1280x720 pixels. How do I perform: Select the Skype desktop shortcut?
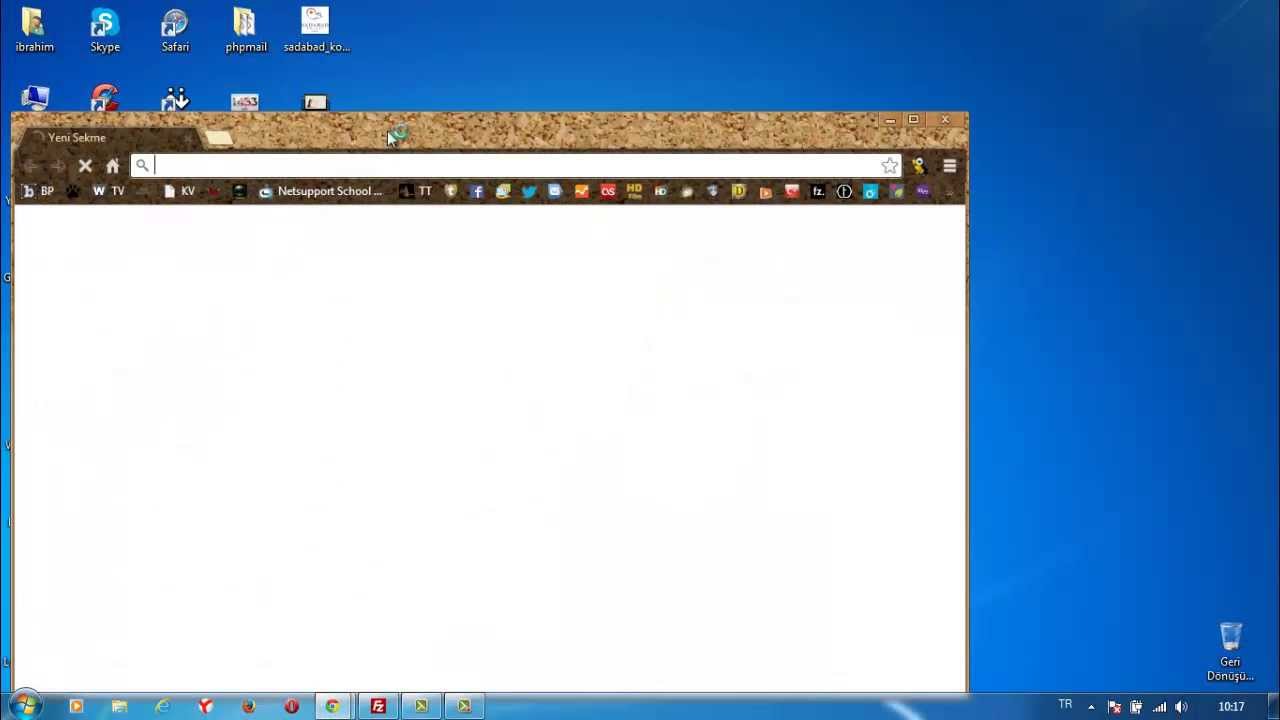[x=105, y=30]
